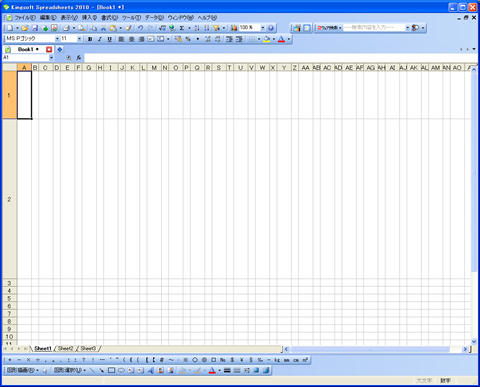Click the Save floppy disk icon
Viewport: 480px width, 387px height.
click(x=35, y=28)
